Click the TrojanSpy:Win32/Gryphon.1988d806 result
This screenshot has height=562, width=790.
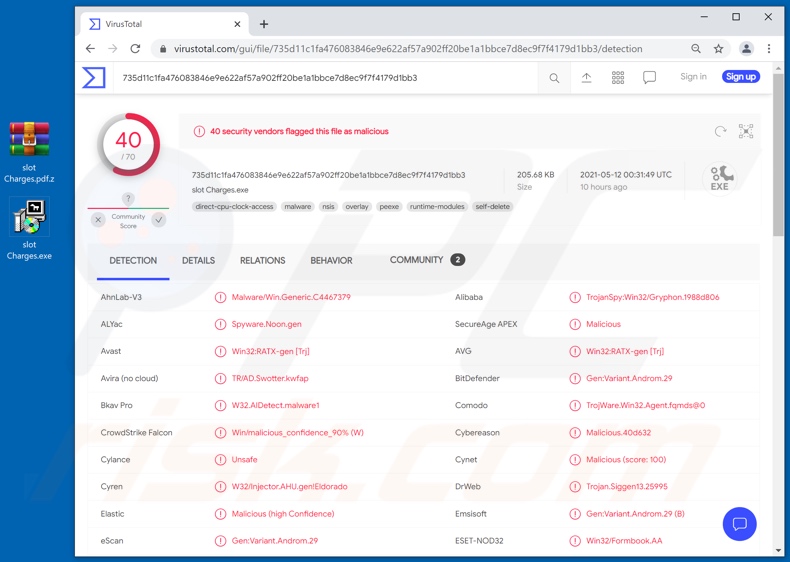652,297
